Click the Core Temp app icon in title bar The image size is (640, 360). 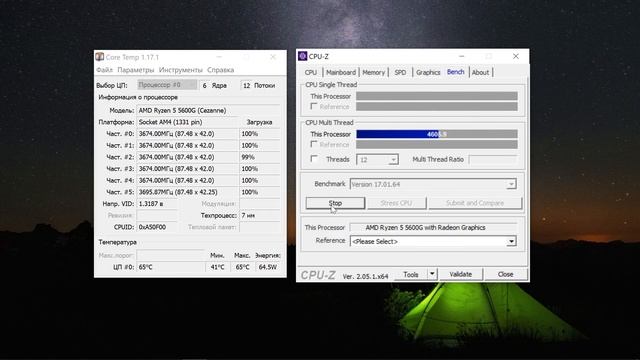(100, 57)
